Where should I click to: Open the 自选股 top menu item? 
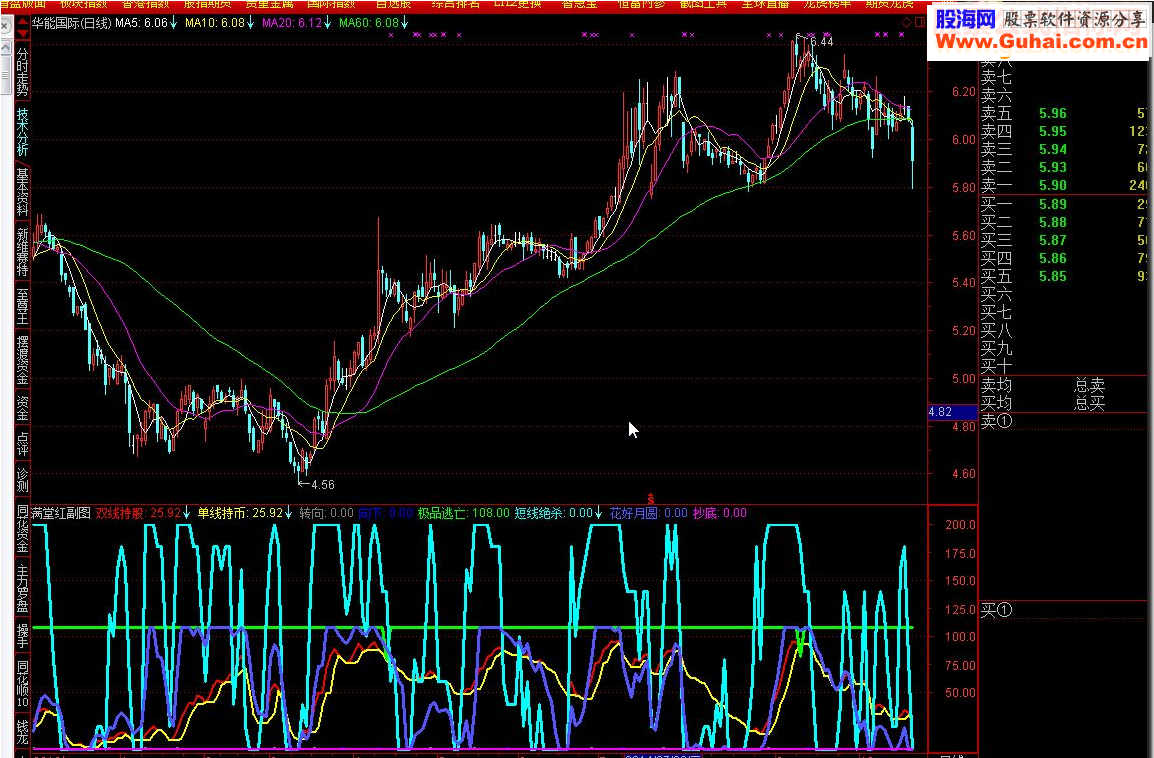click(393, 4)
